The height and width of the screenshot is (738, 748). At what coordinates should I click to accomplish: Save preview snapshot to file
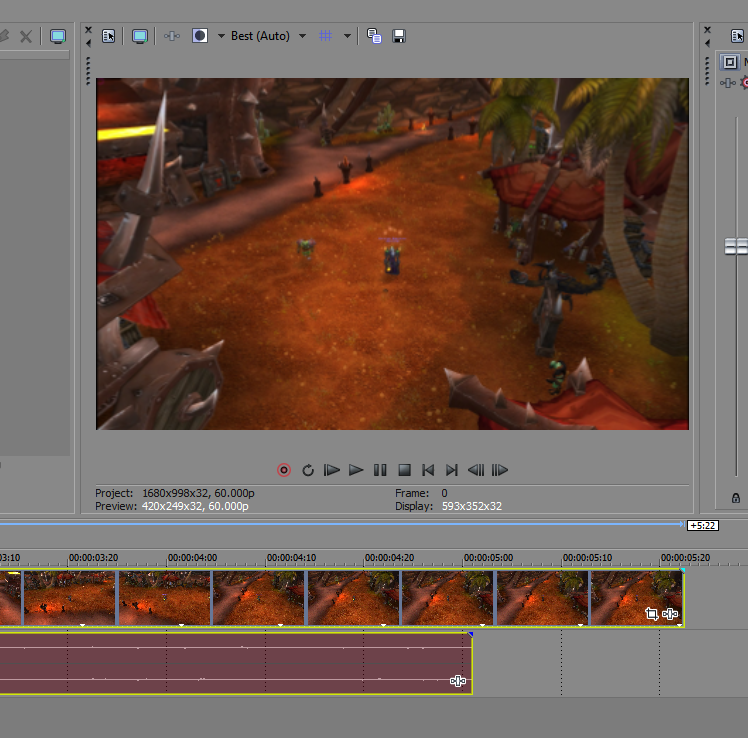click(399, 36)
